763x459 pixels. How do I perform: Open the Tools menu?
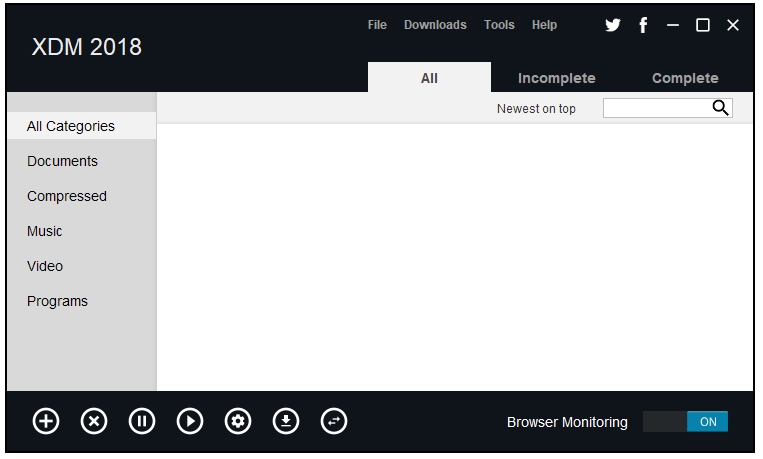pyautogui.click(x=499, y=25)
